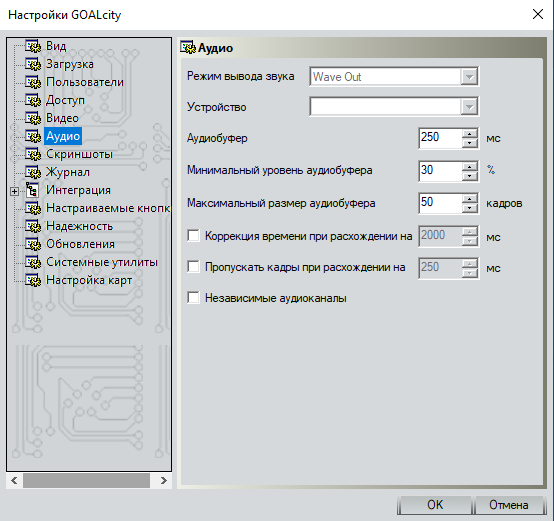The image size is (554, 521).
Task: Confirm settings with the OK button
Action: coord(435,505)
